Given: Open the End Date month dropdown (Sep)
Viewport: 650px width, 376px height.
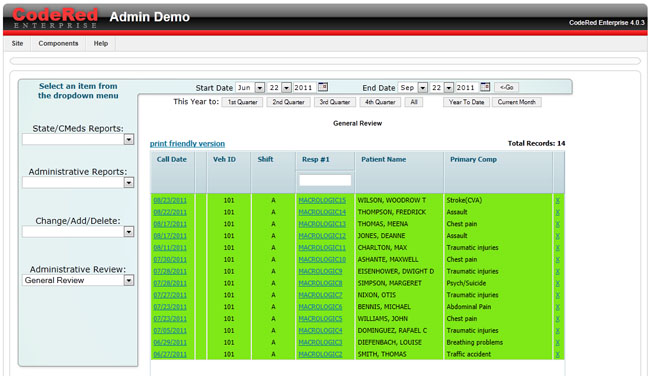Looking at the screenshot, I should point(422,88).
